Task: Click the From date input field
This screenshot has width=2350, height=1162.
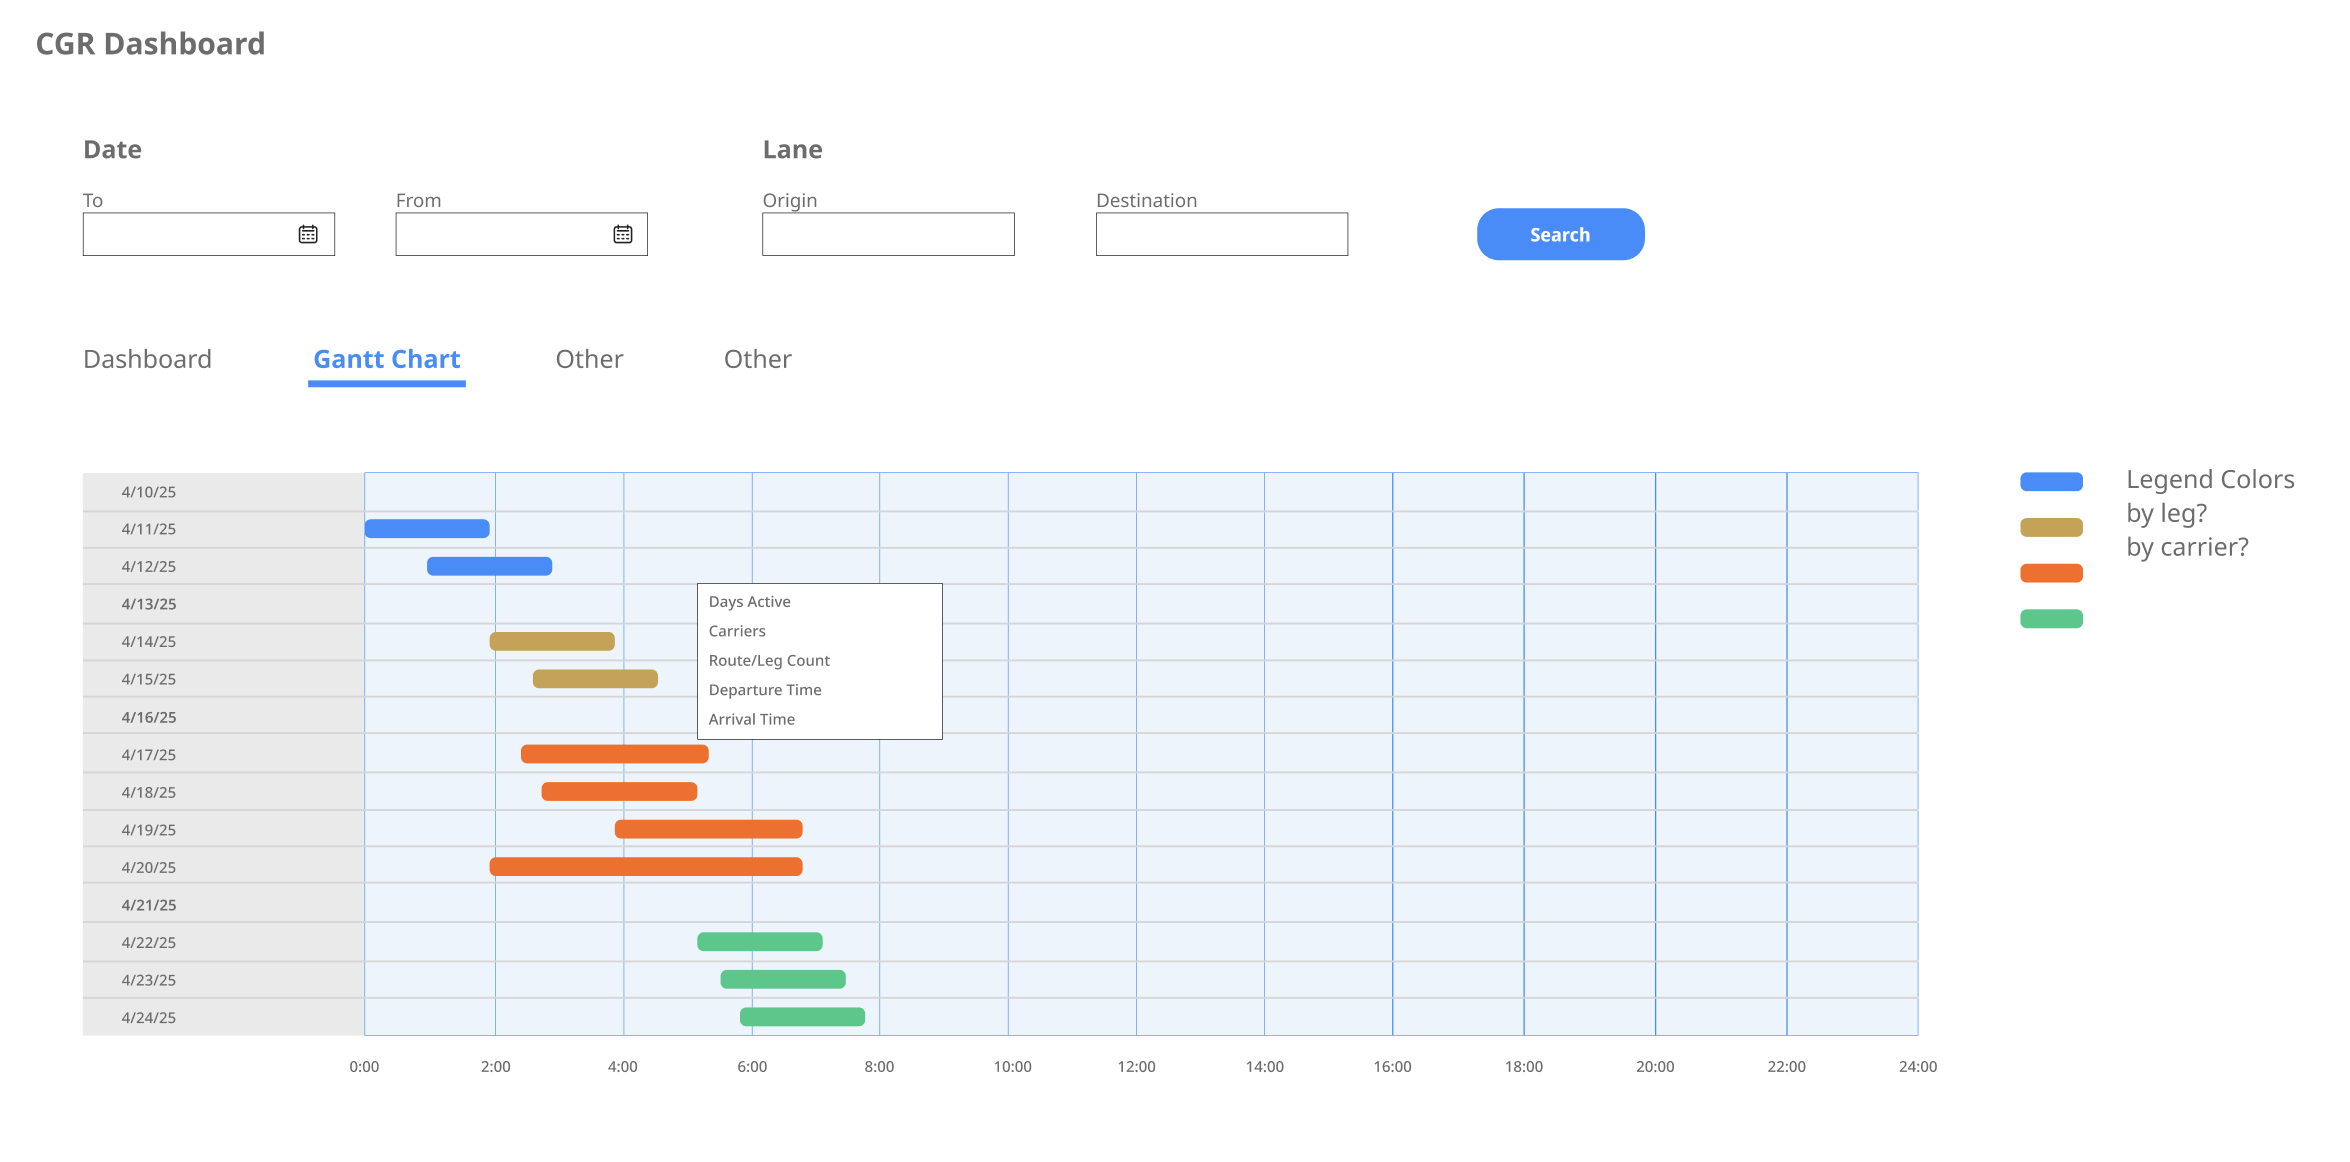Action: (521, 234)
